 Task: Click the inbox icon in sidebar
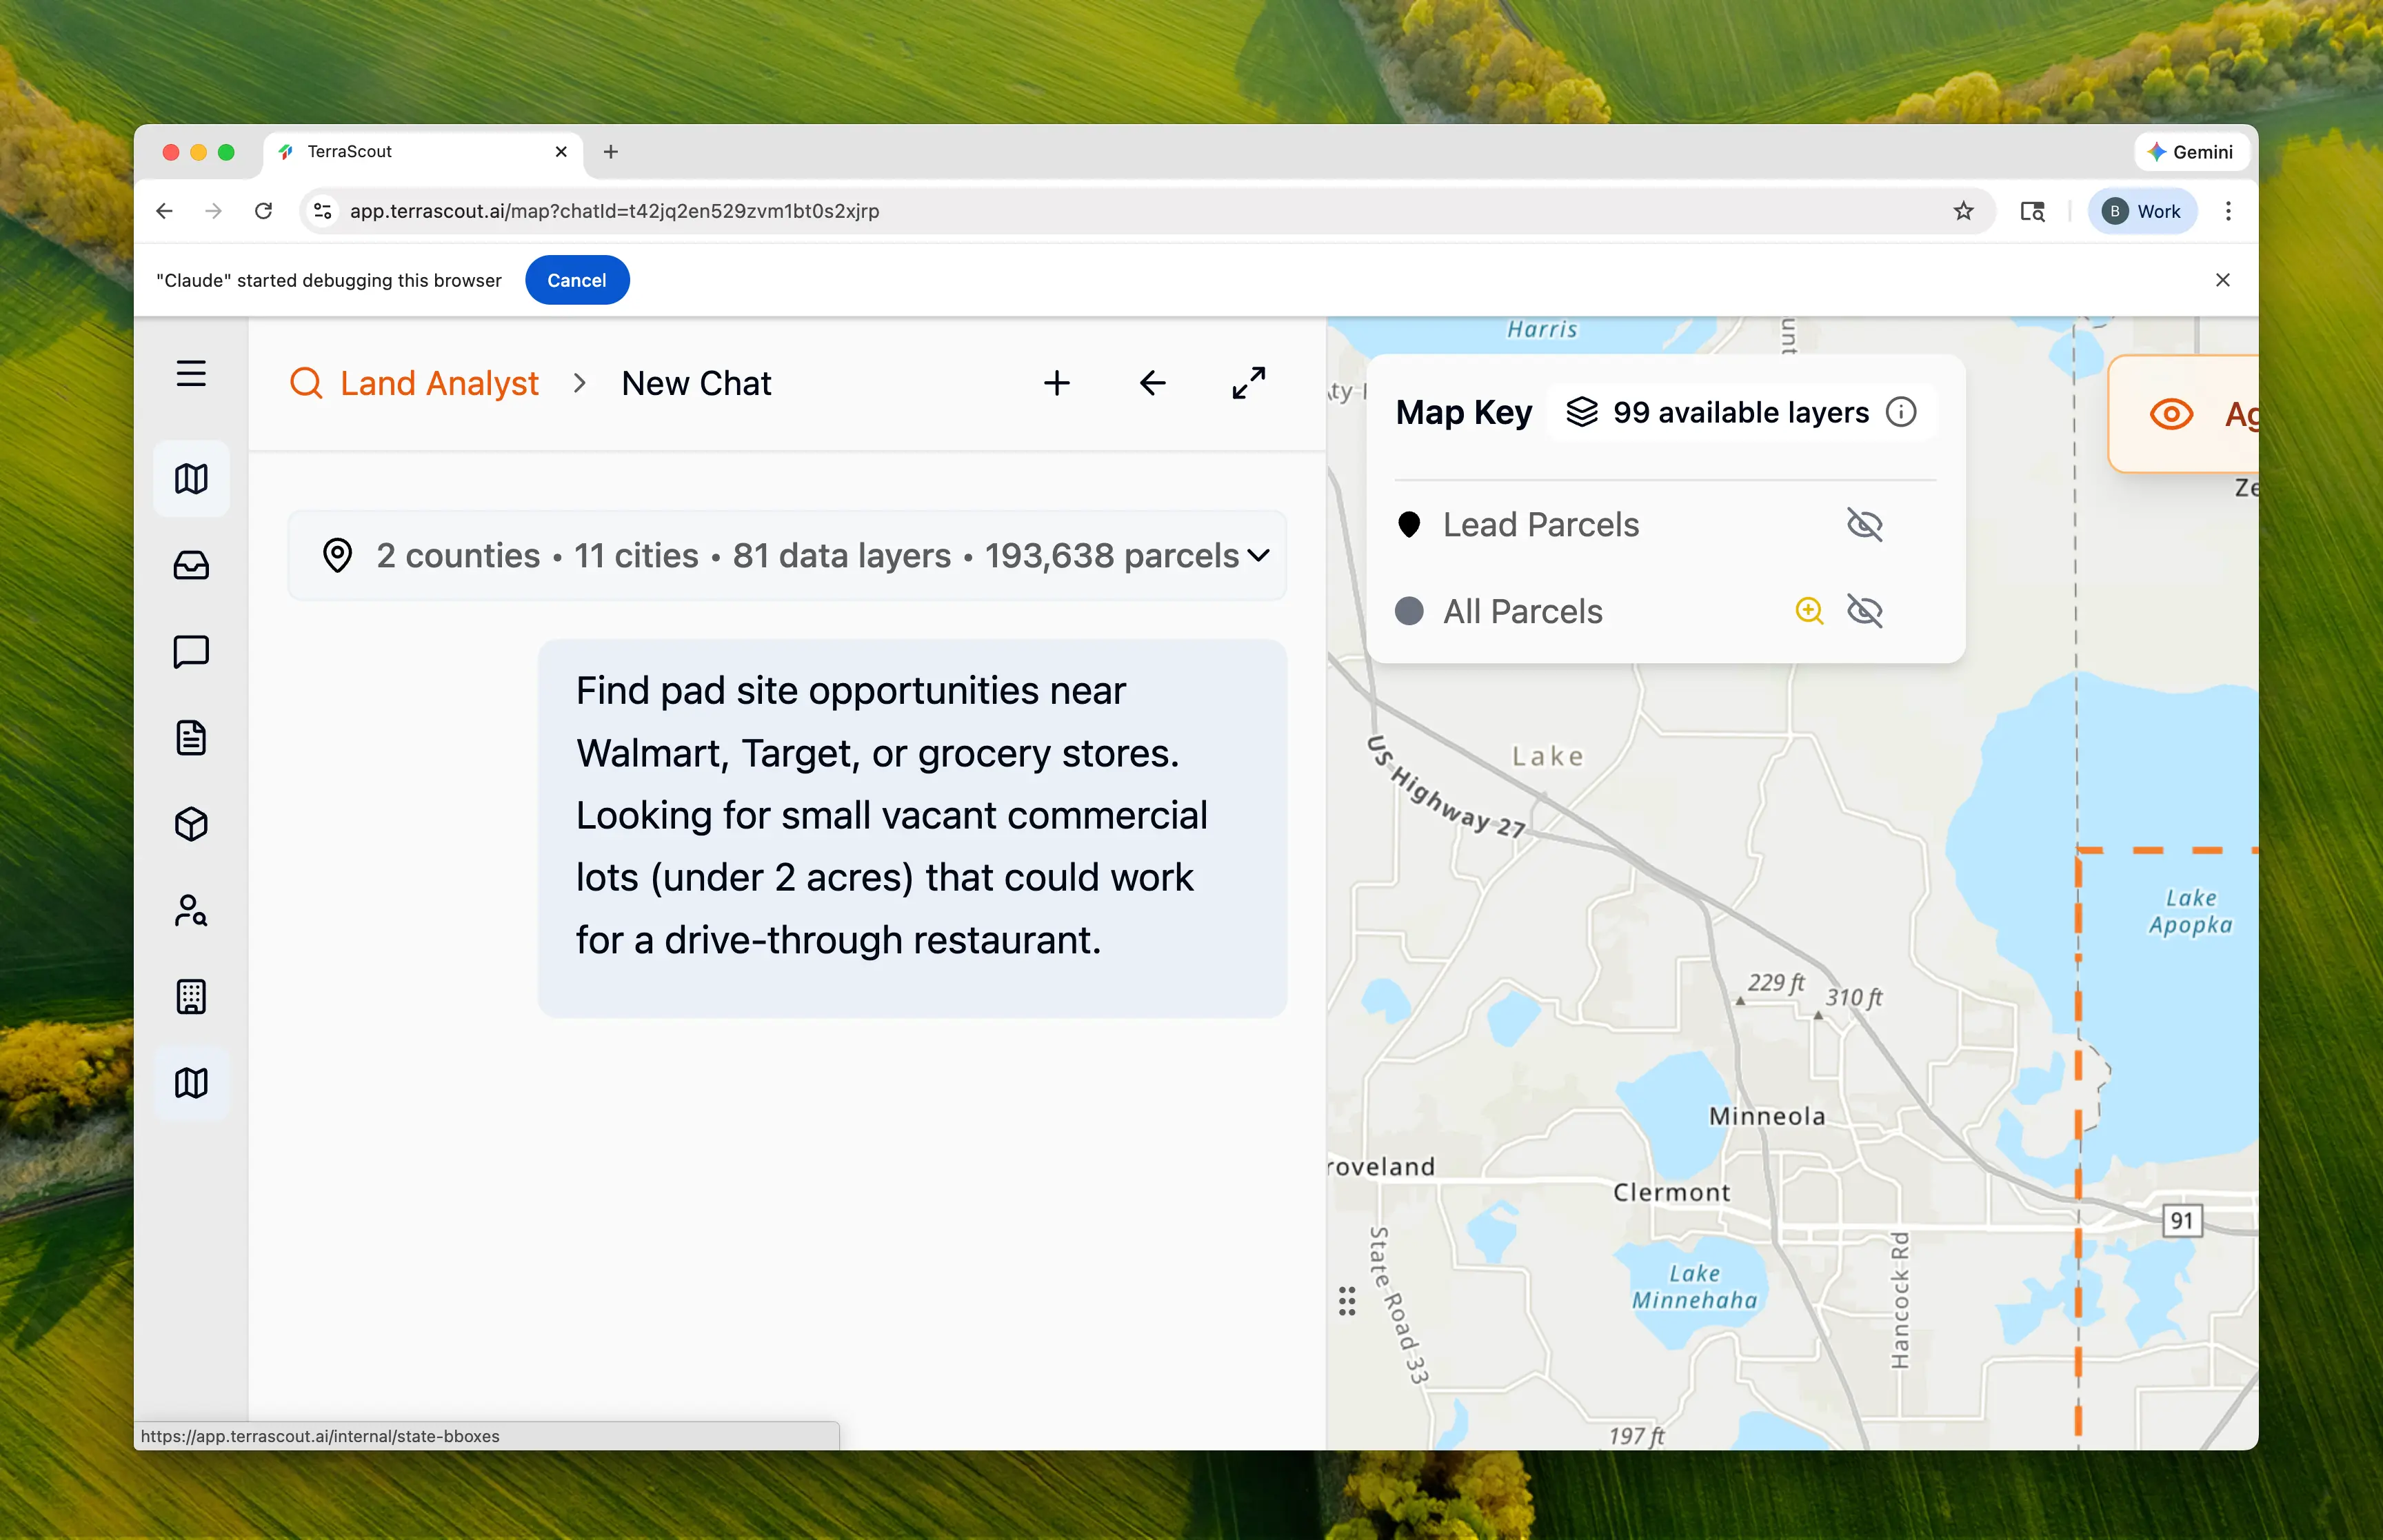[x=191, y=566]
